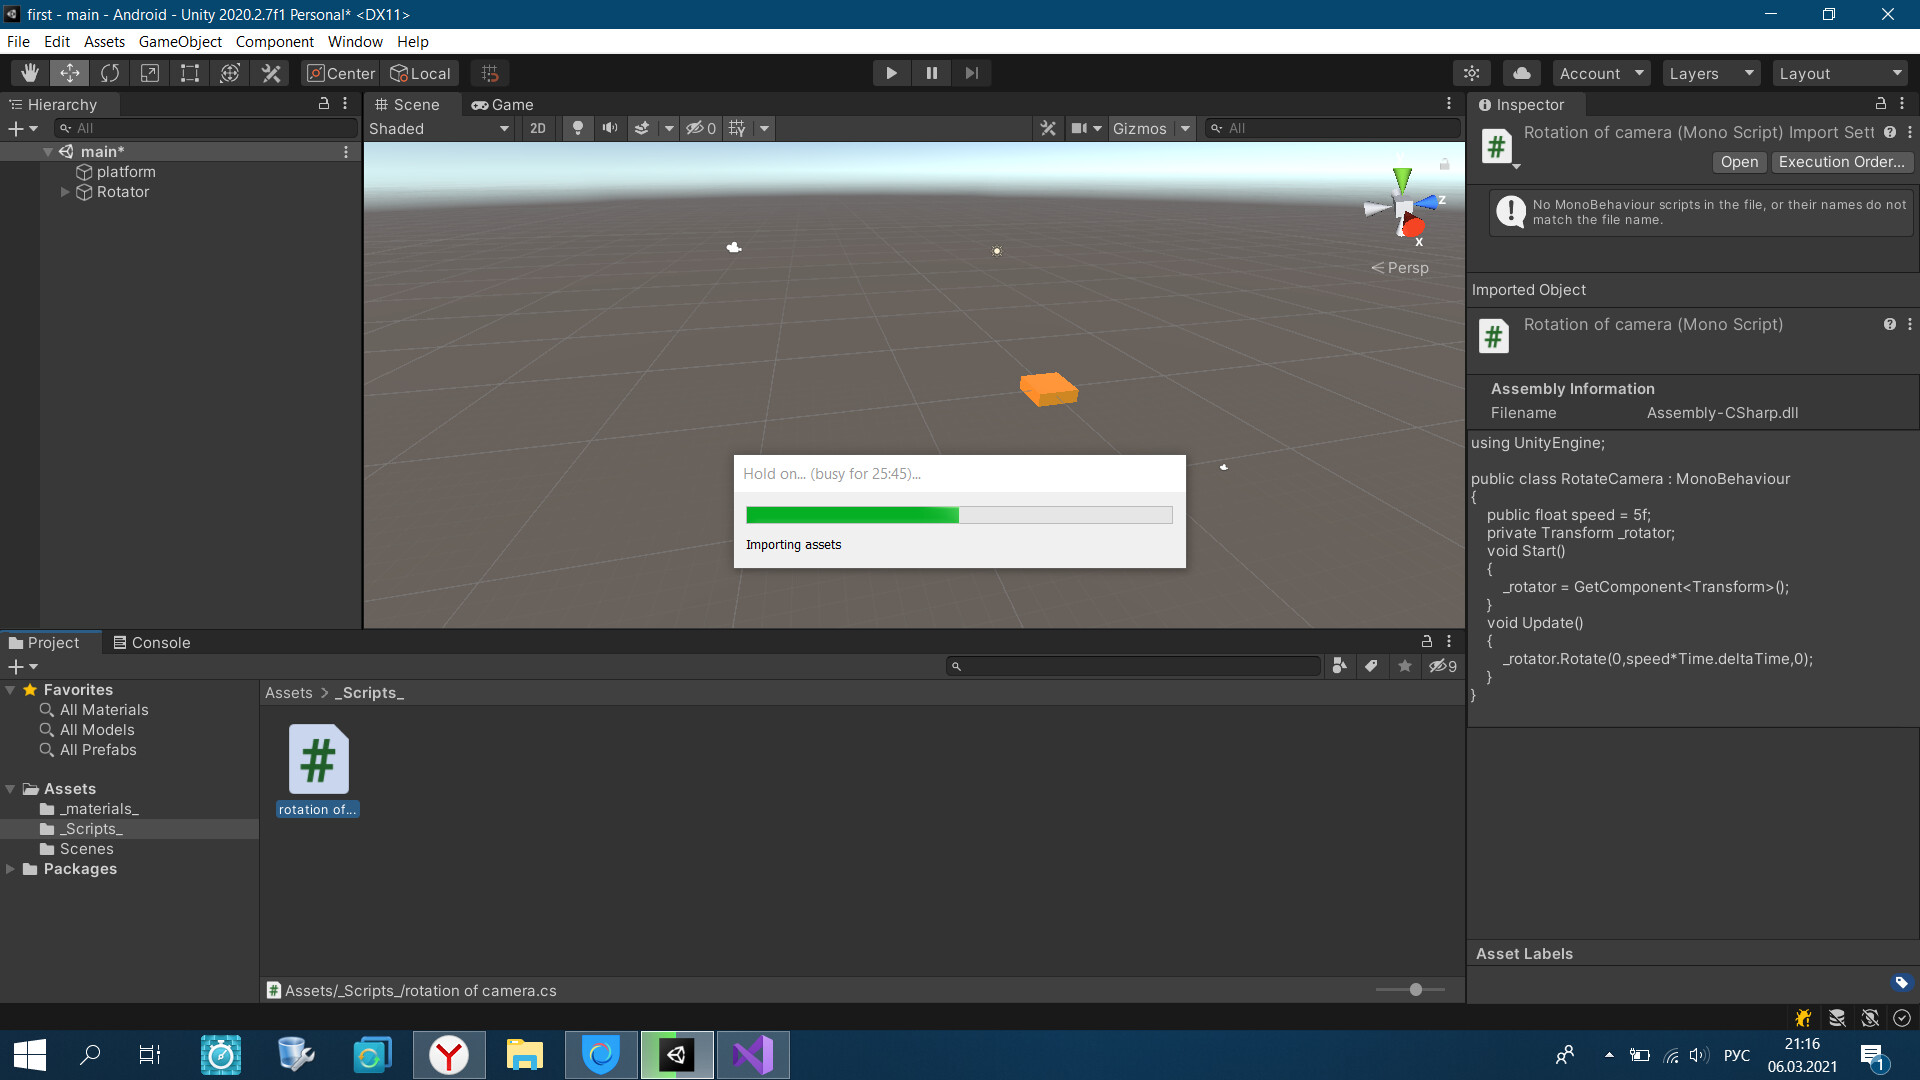Select the Shaded display mode dropdown
The image size is (1920, 1080).
[x=440, y=128]
